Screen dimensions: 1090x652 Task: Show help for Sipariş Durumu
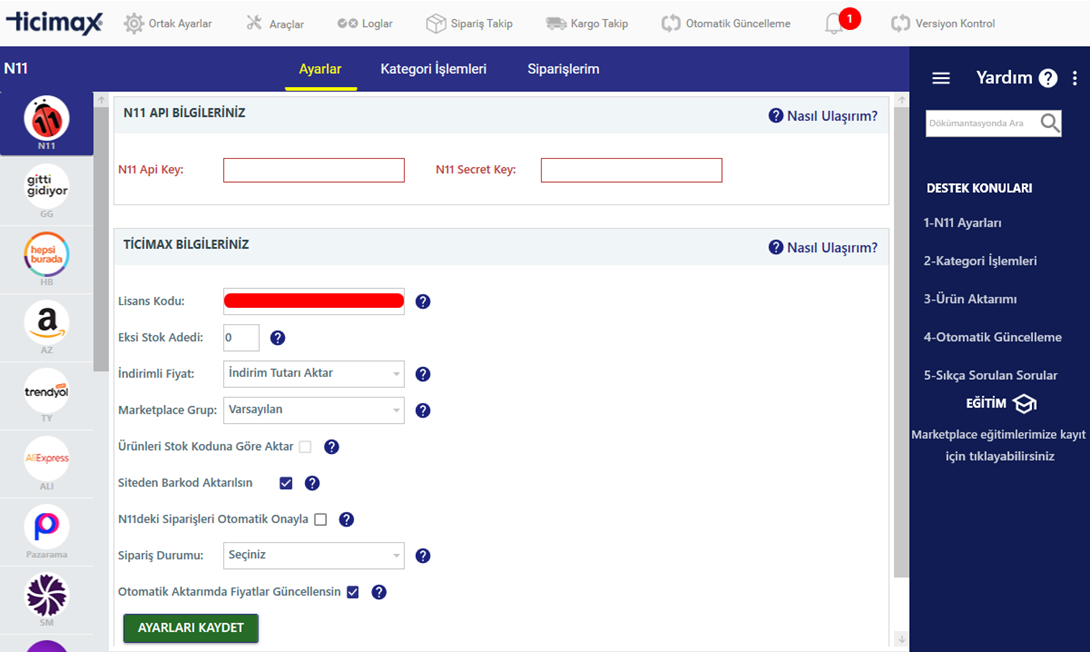[x=423, y=555]
